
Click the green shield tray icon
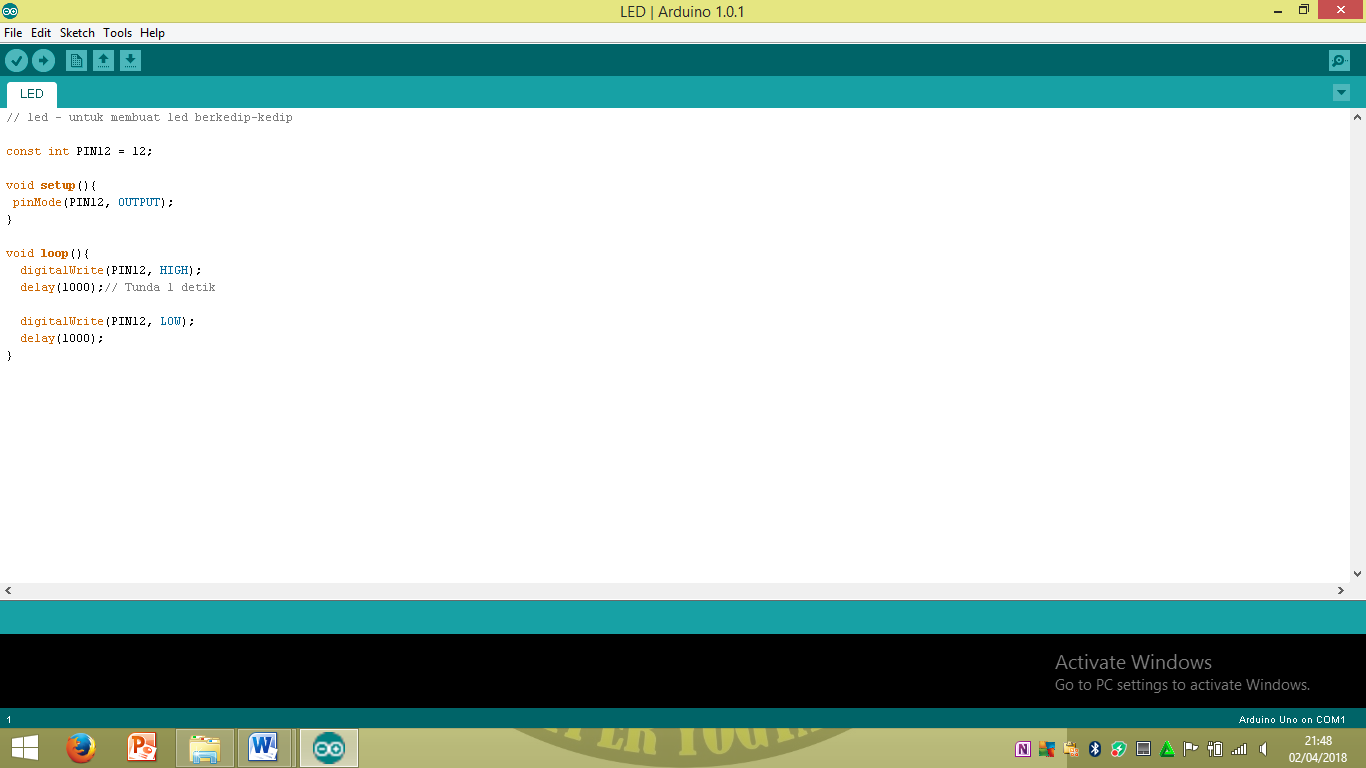(x=1119, y=749)
